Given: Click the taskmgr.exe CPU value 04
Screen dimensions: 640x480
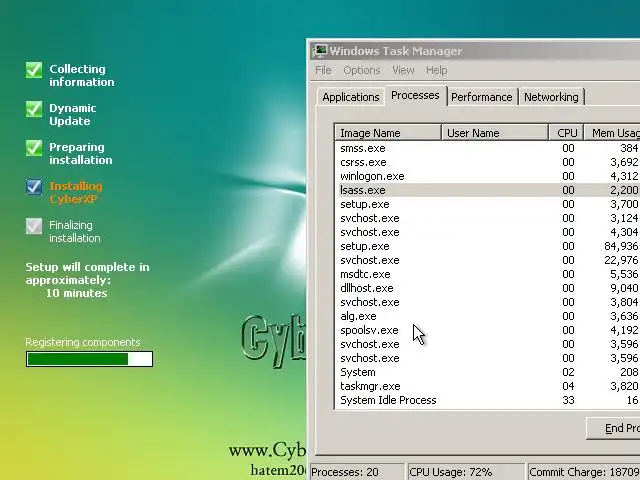Looking at the screenshot, I should [x=568, y=386].
